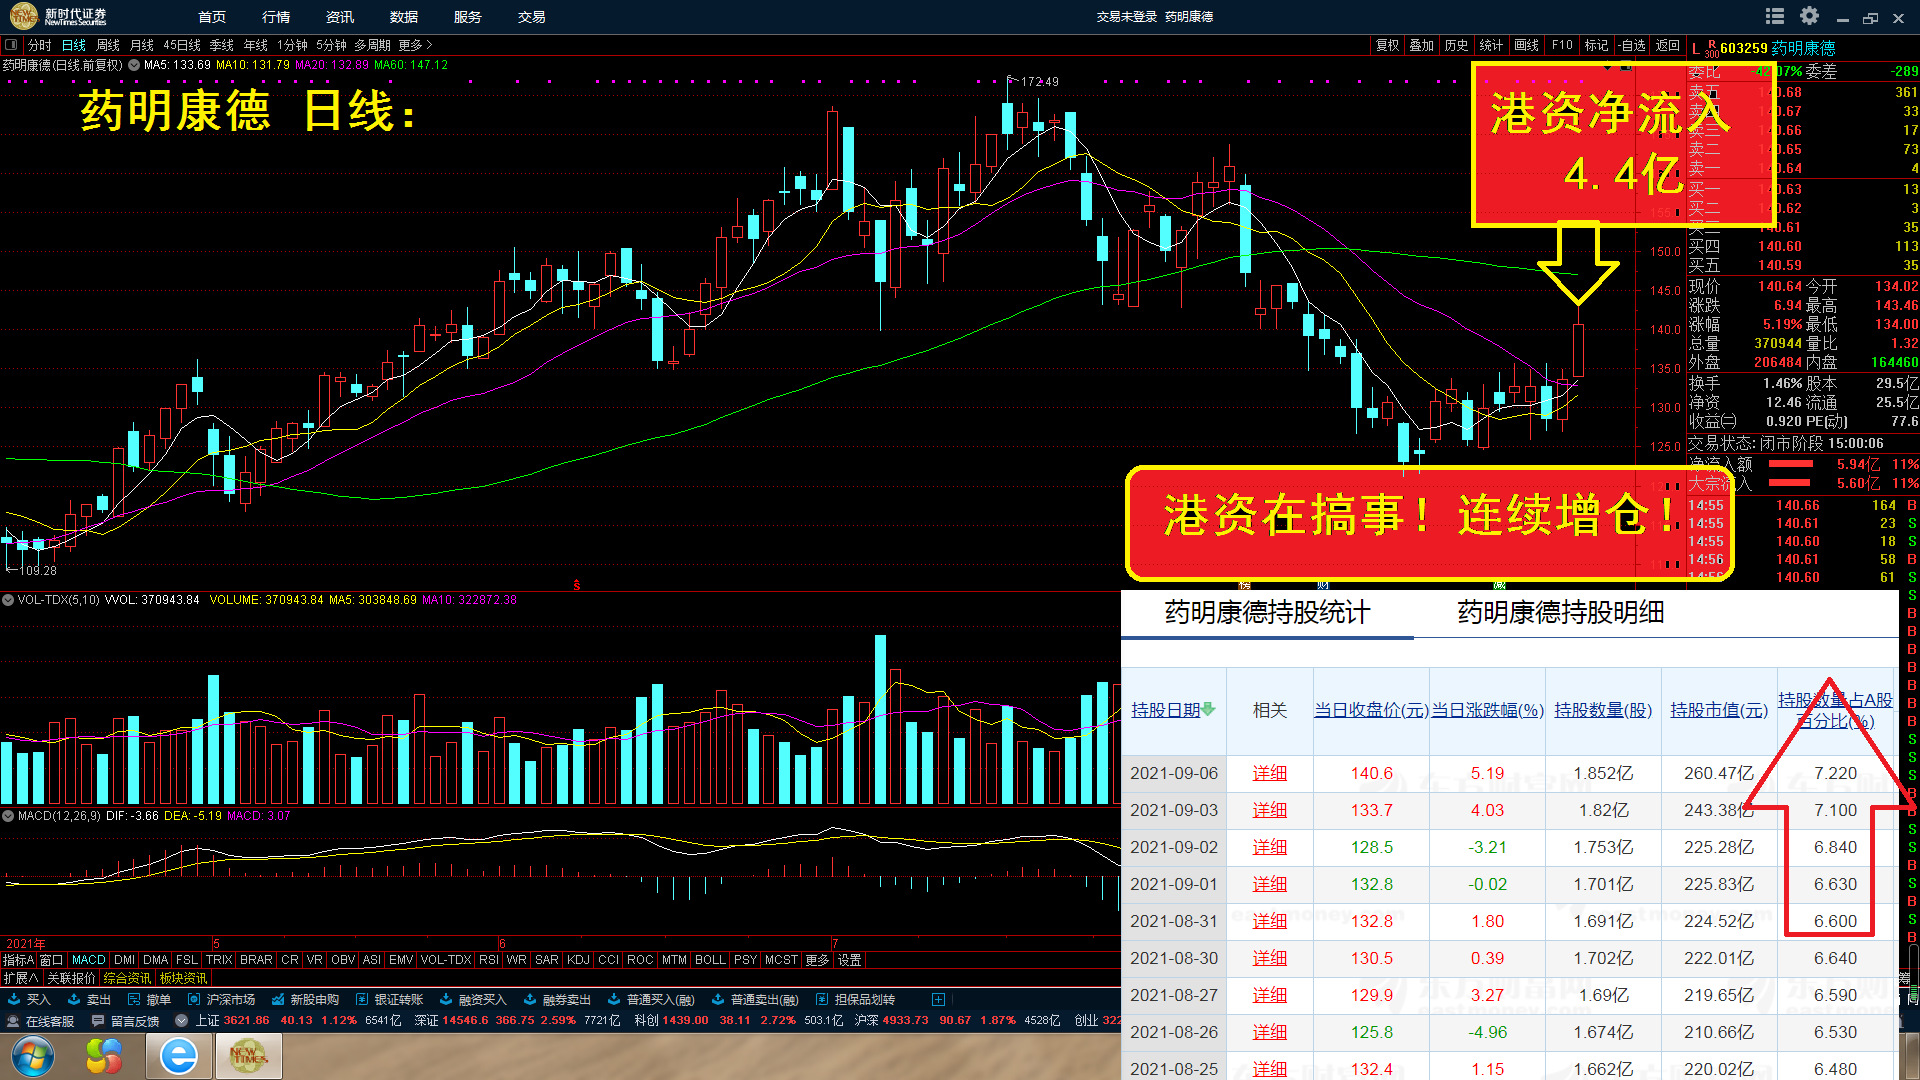Open the list view icon in title bar
This screenshot has width=1920, height=1080.
[x=1775, y=16]
